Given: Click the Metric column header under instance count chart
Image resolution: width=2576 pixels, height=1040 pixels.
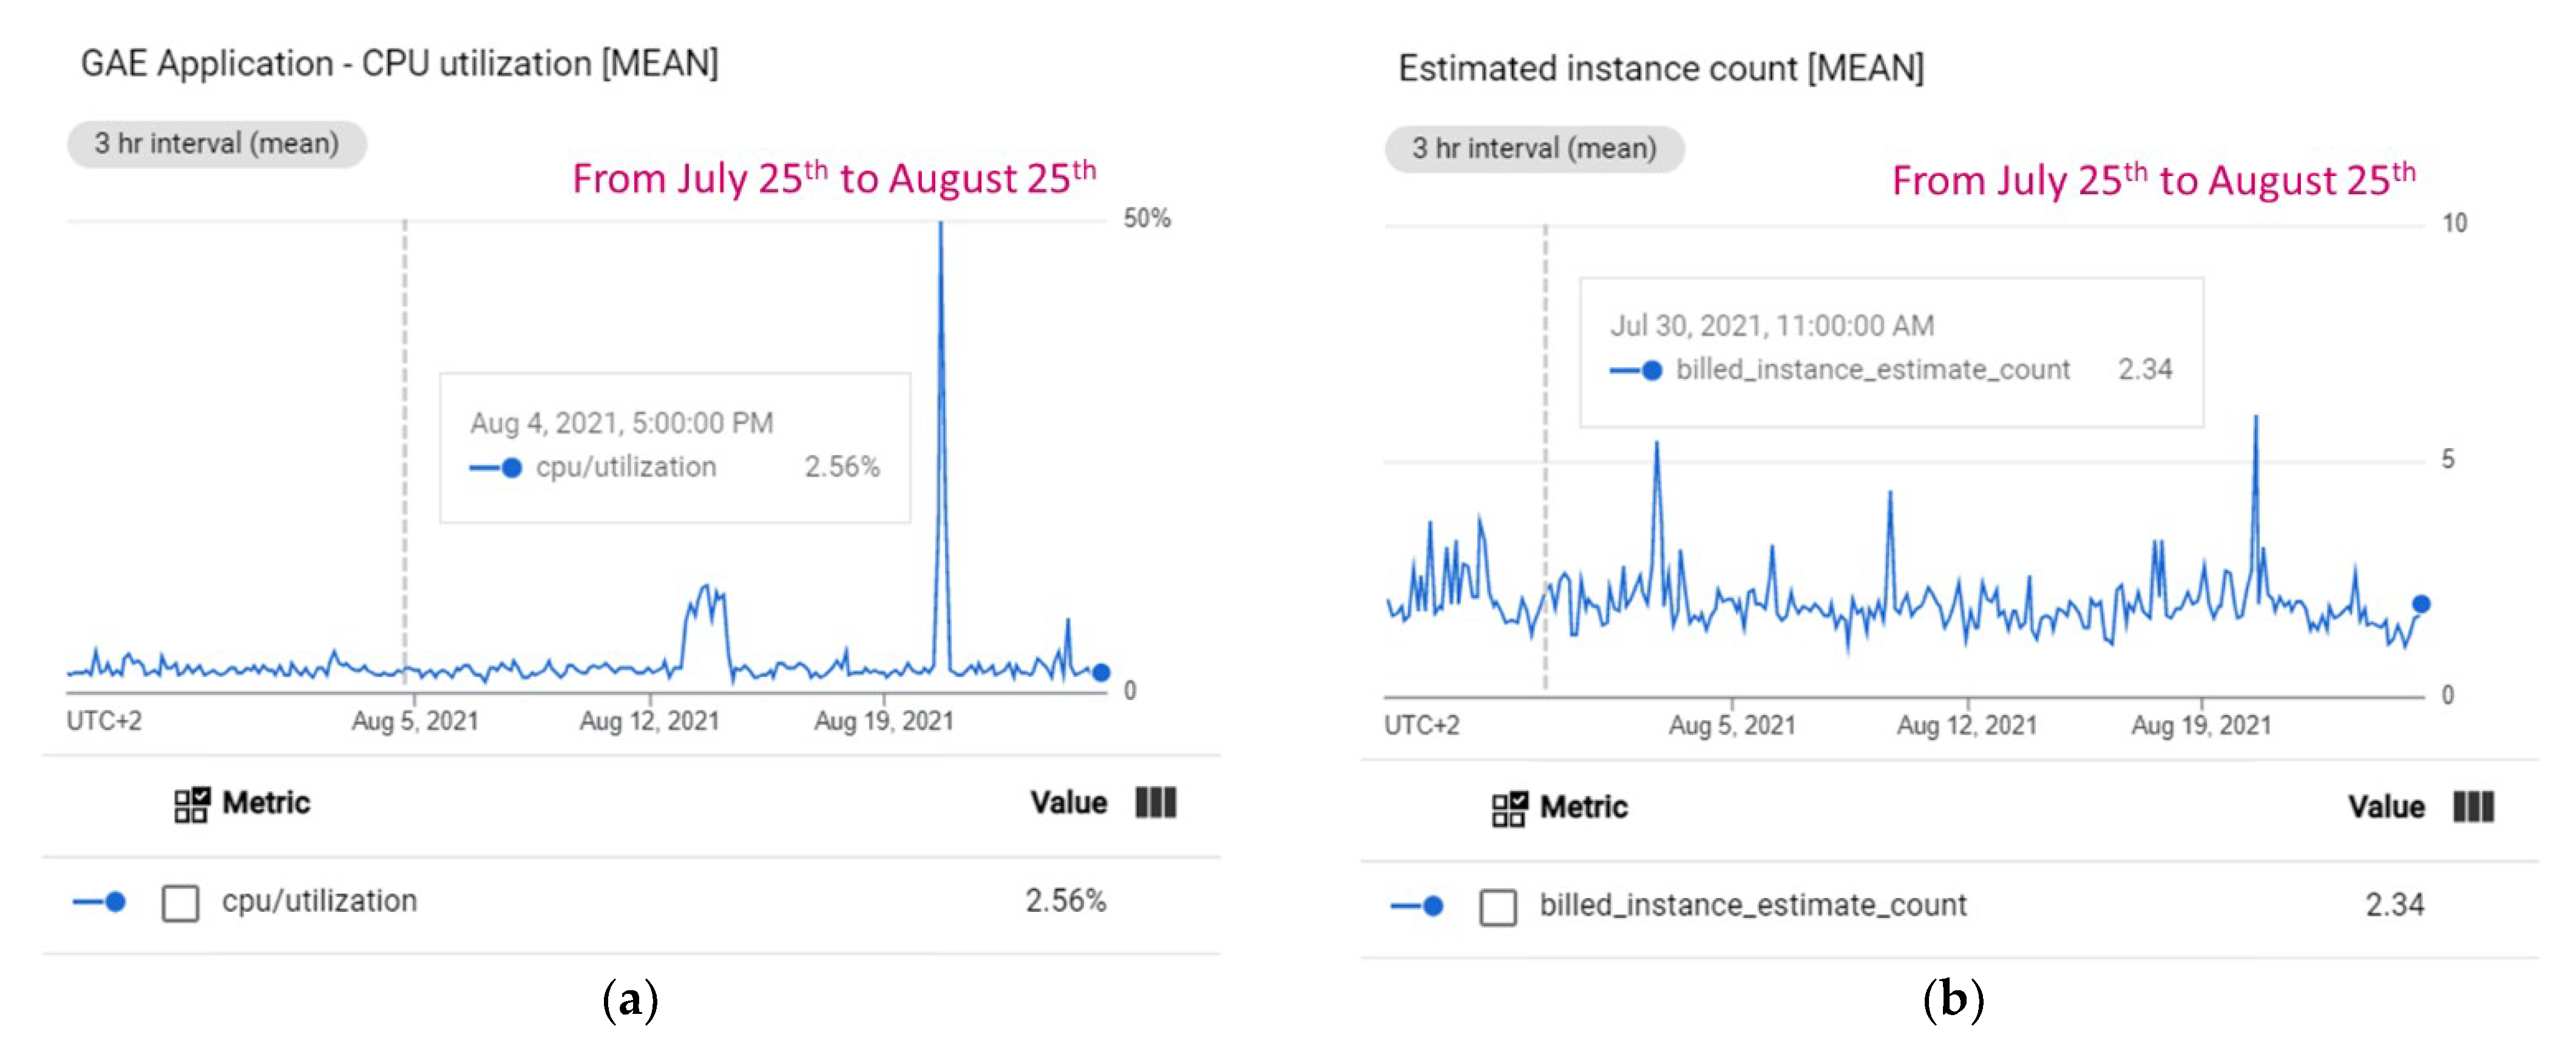Looking at the screenshot, I should pyautogui.click(x=1583, y=807).
